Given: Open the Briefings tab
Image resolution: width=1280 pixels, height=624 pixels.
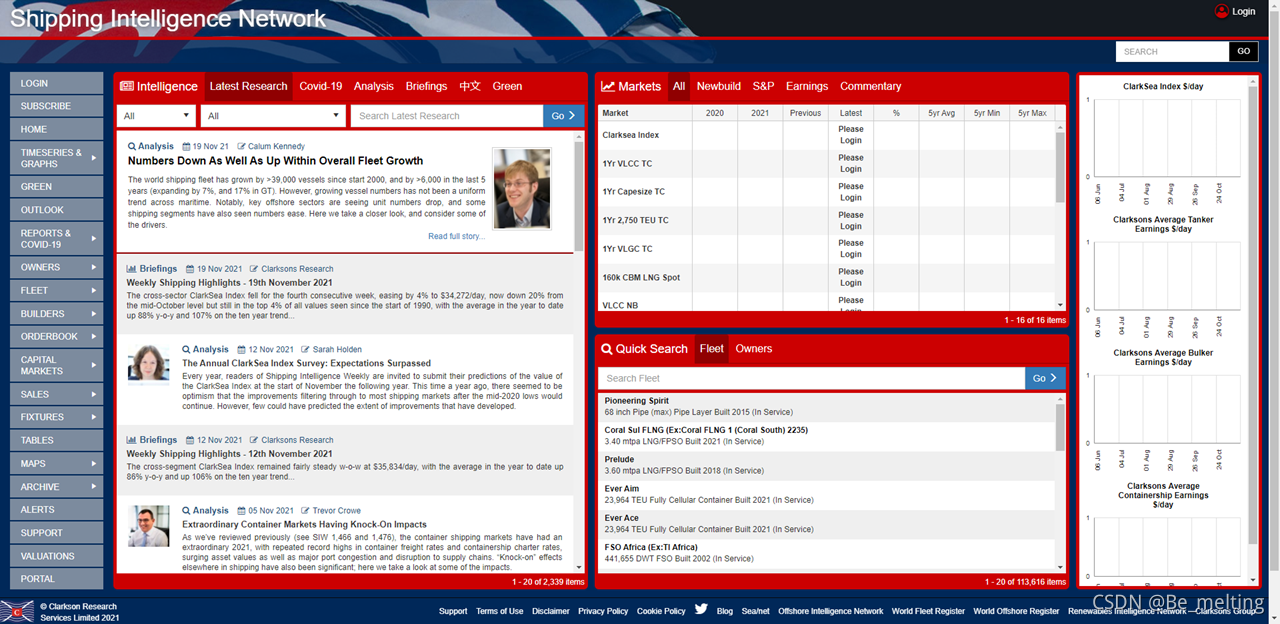Looking at the screenshot, I should pos(426,86).
